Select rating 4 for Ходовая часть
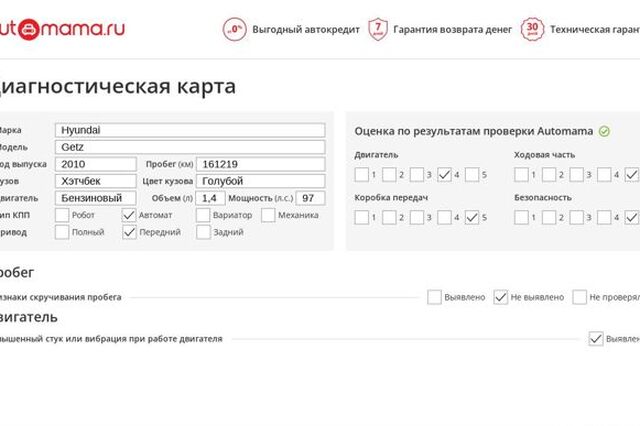 point(604,175)
